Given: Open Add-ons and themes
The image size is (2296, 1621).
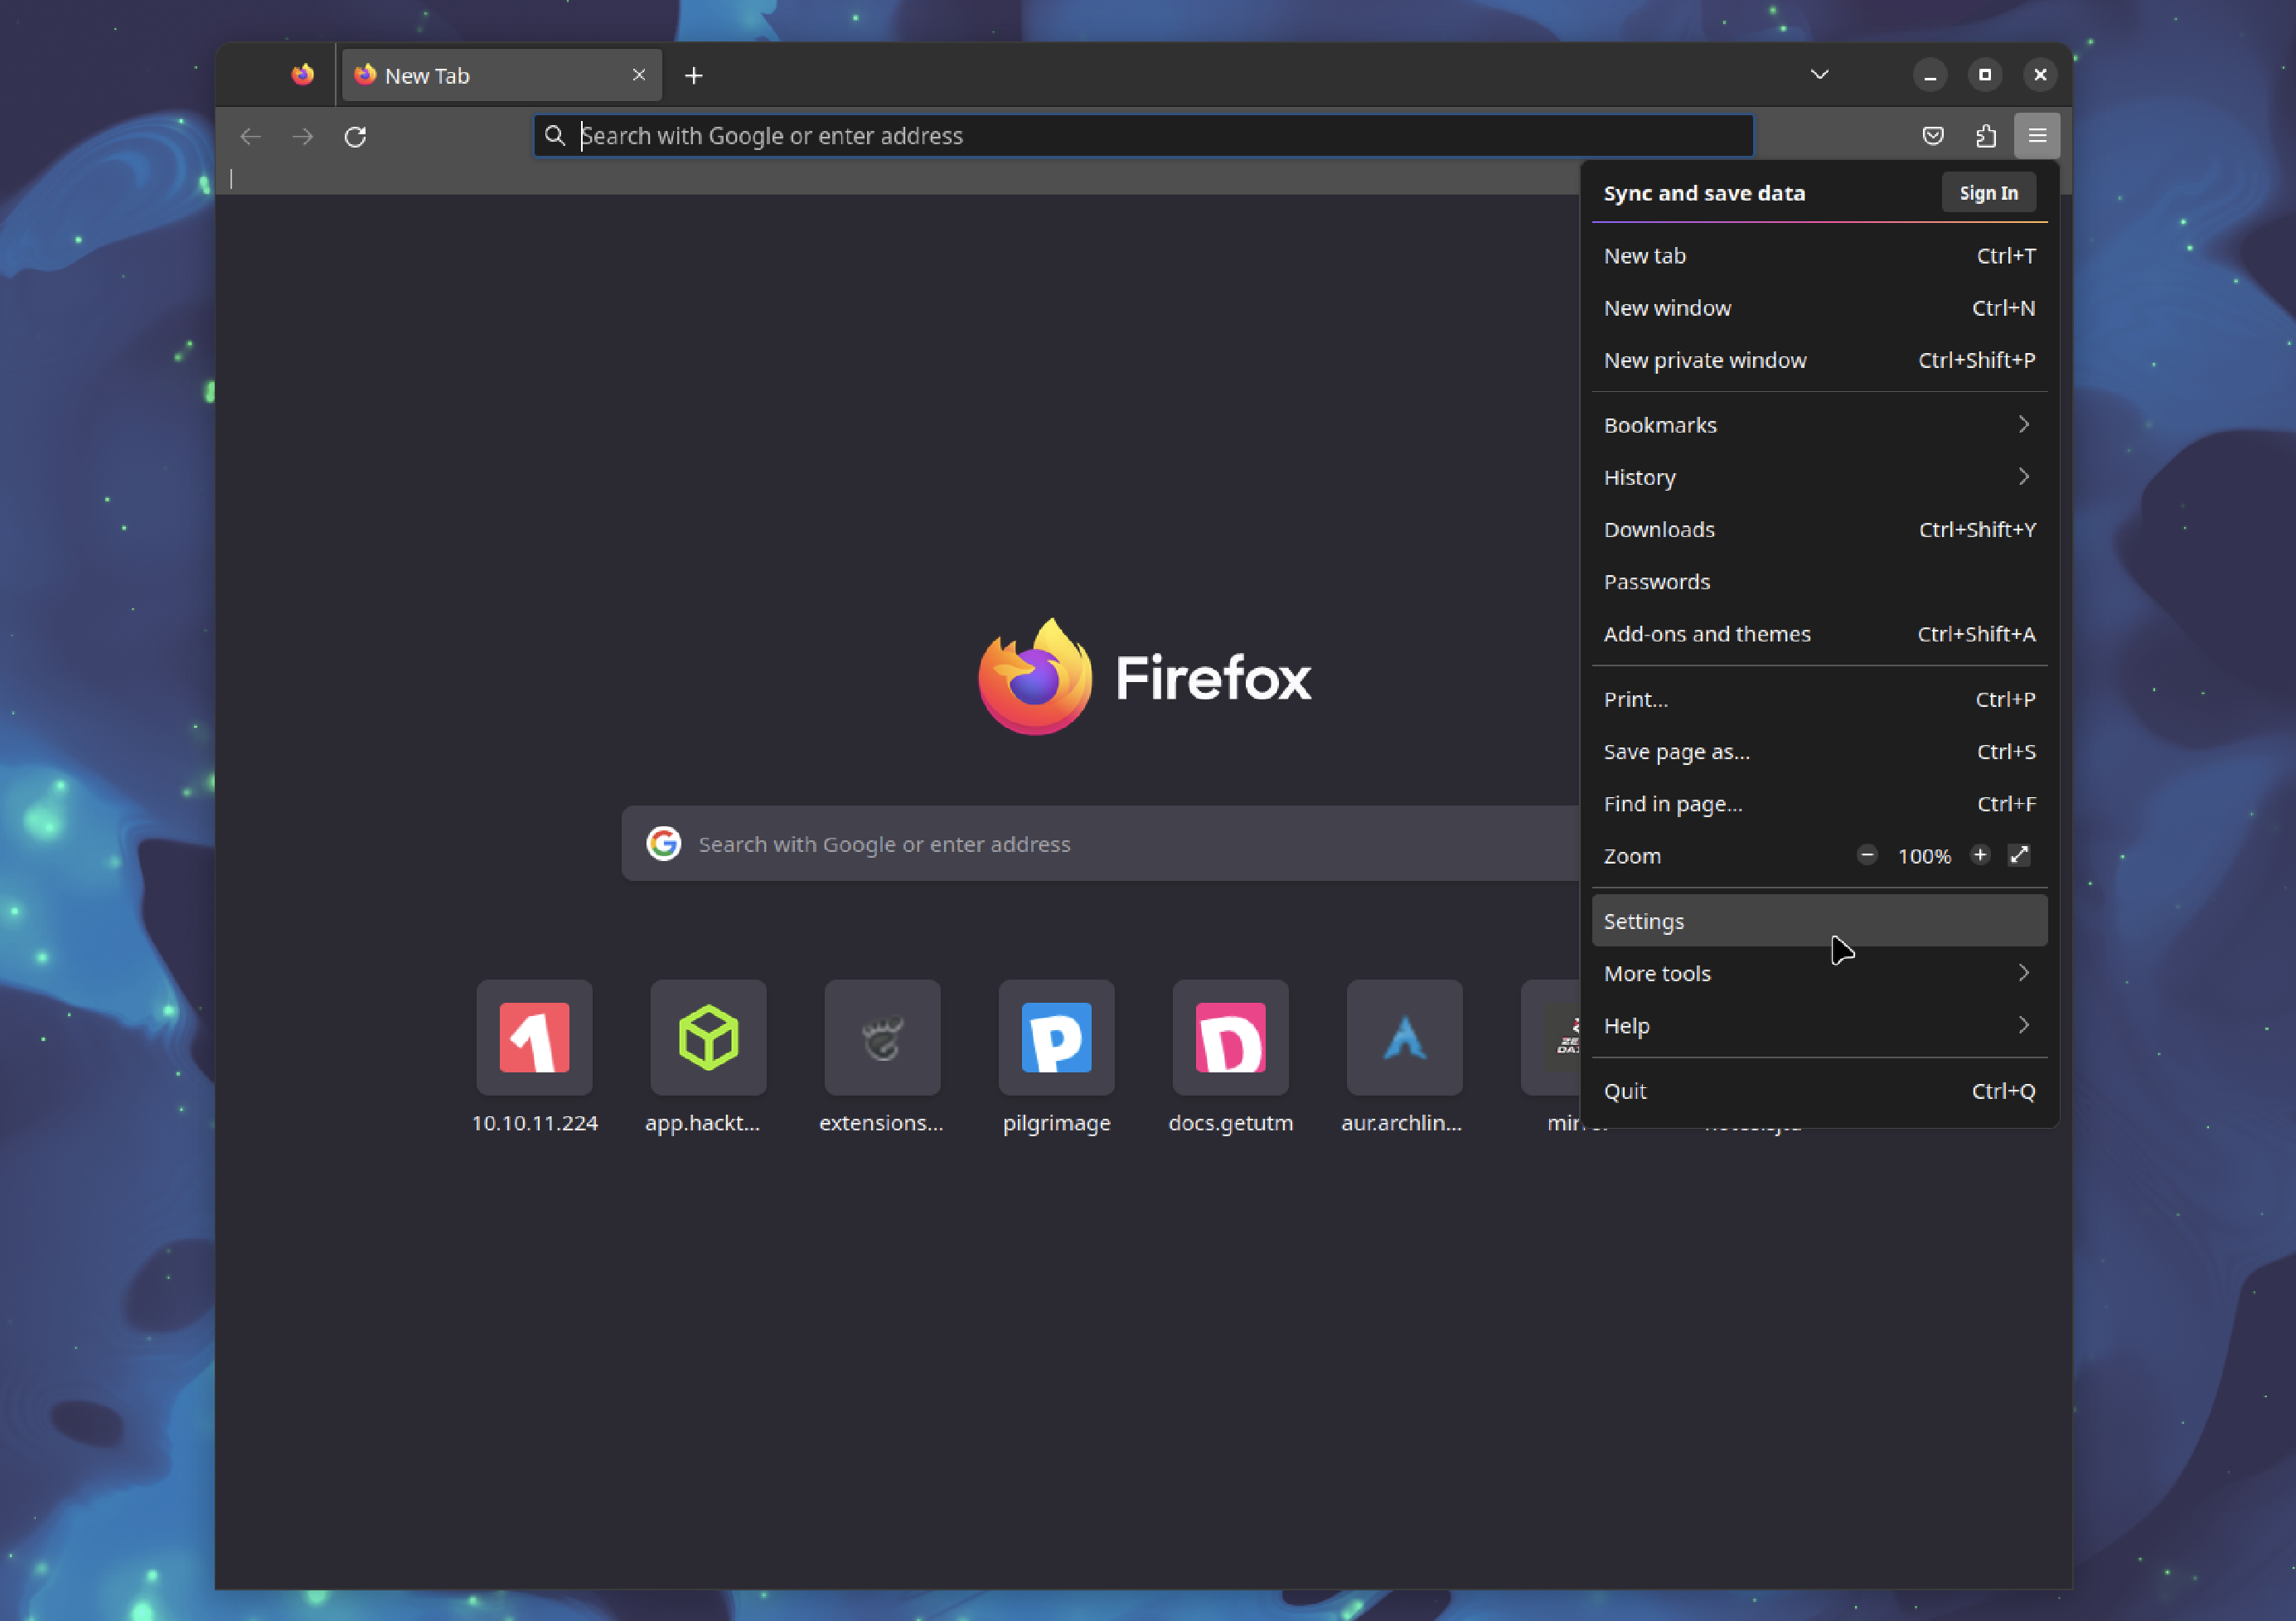Looking at the screenshot, I should pos(1819,634).
